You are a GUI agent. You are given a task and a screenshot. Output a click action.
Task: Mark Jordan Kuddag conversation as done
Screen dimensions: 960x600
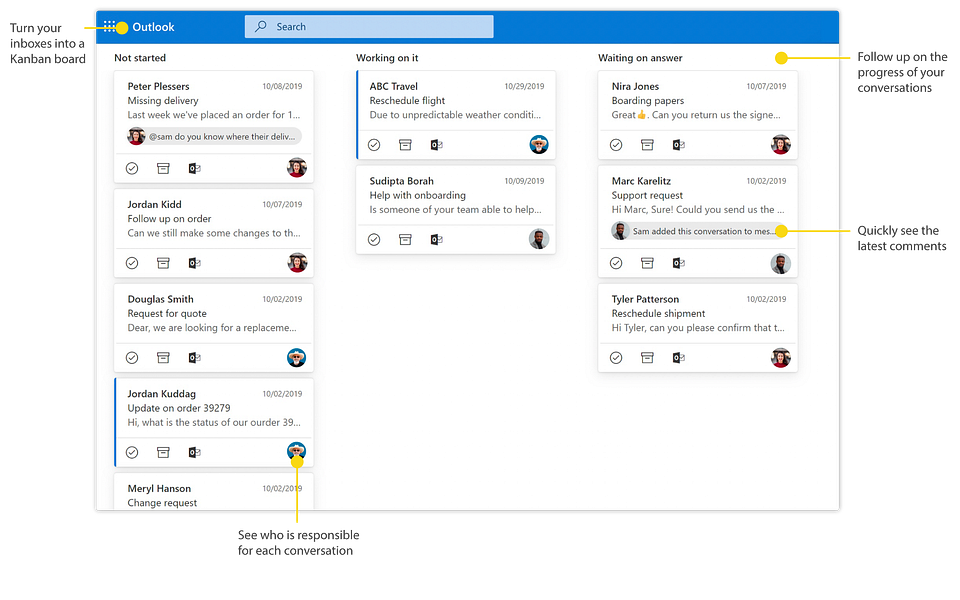pyautogui.click(x=132, y=452)
